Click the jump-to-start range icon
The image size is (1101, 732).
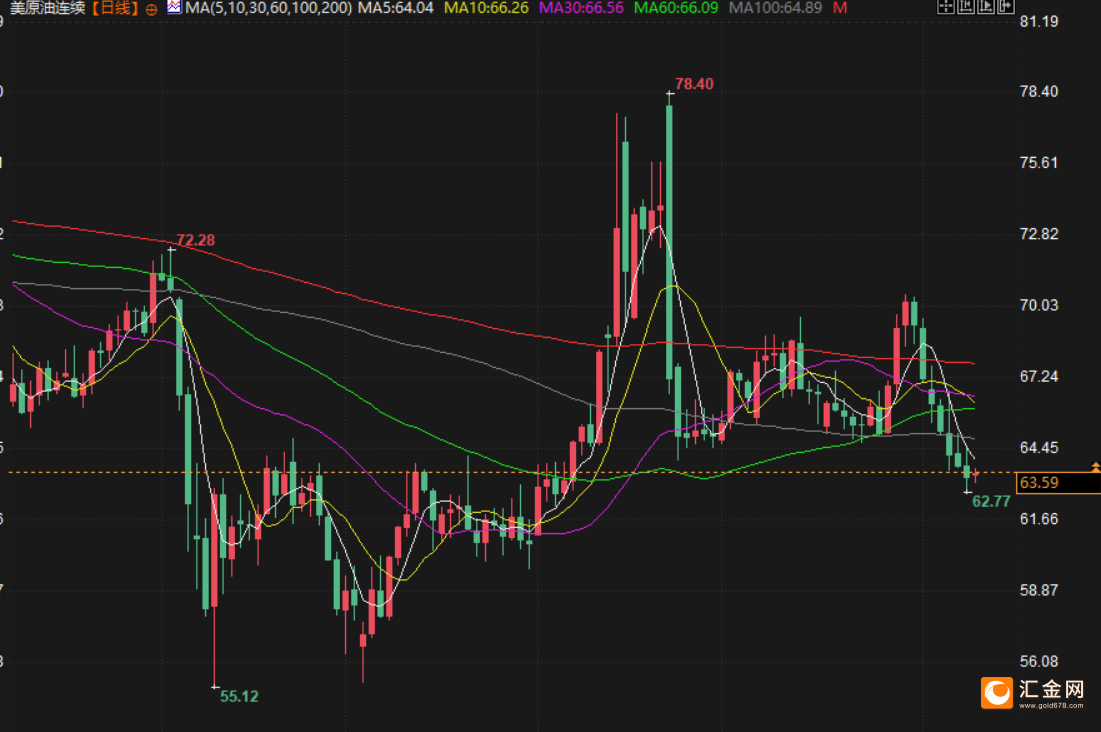966,7
